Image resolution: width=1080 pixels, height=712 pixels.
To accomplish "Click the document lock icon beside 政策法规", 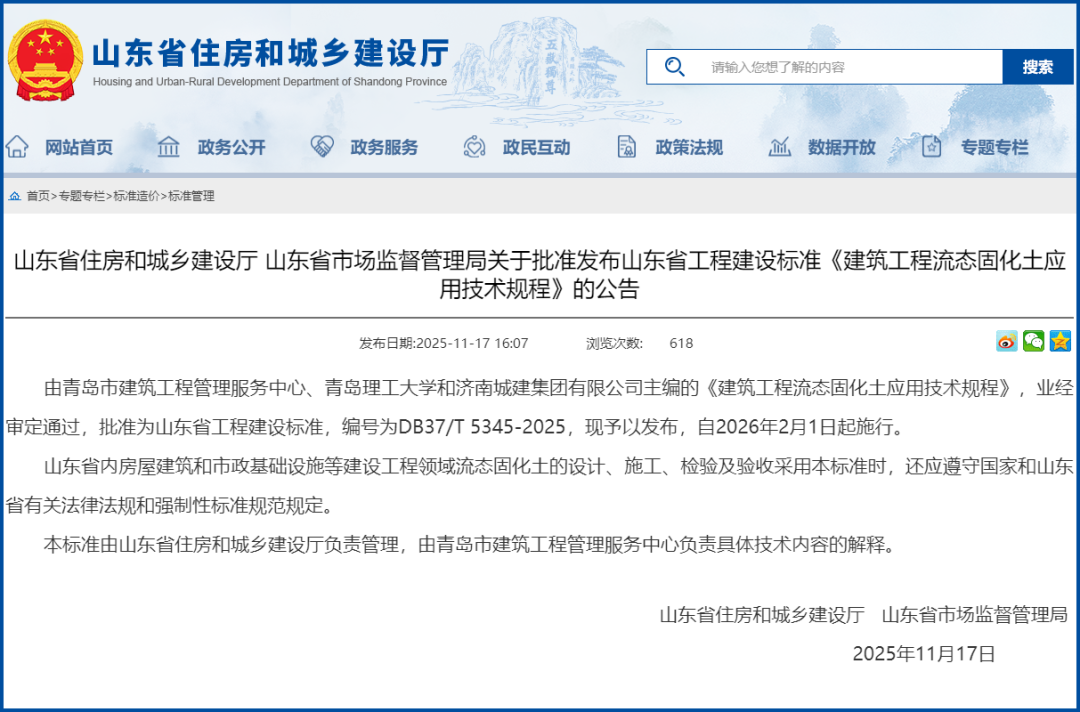I will (627, 147).
